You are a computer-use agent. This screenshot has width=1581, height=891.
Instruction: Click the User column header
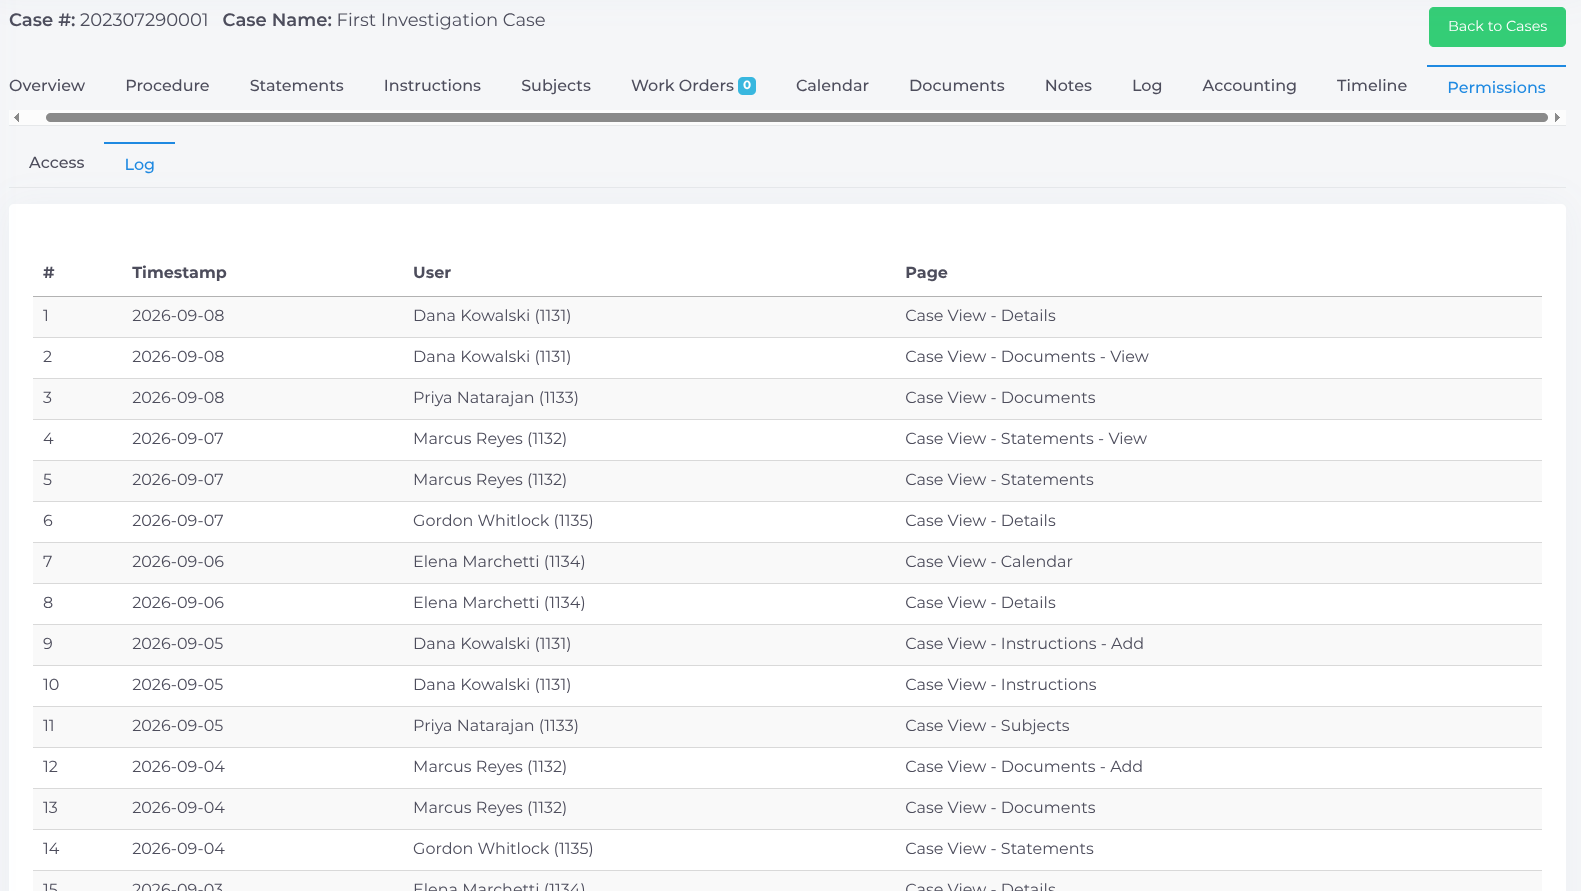(432, 273)
